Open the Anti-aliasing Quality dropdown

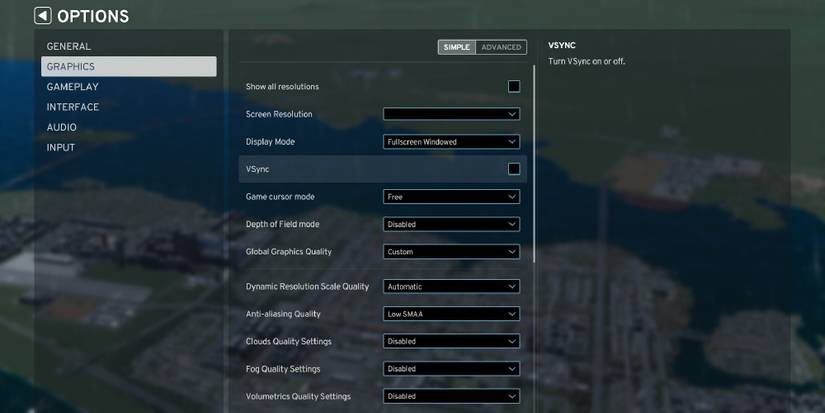tap(451, 314)
